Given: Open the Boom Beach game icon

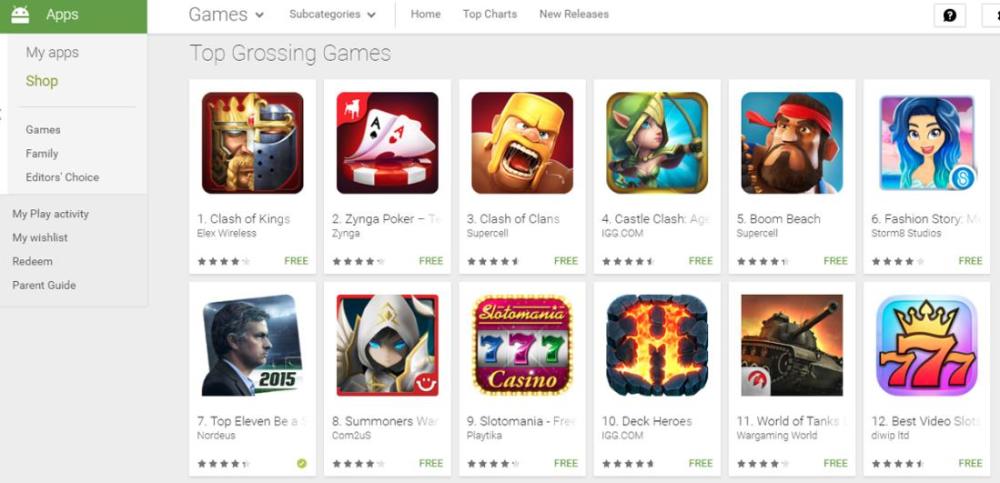Looking at the screenshot, I should (x=792, y=143).
